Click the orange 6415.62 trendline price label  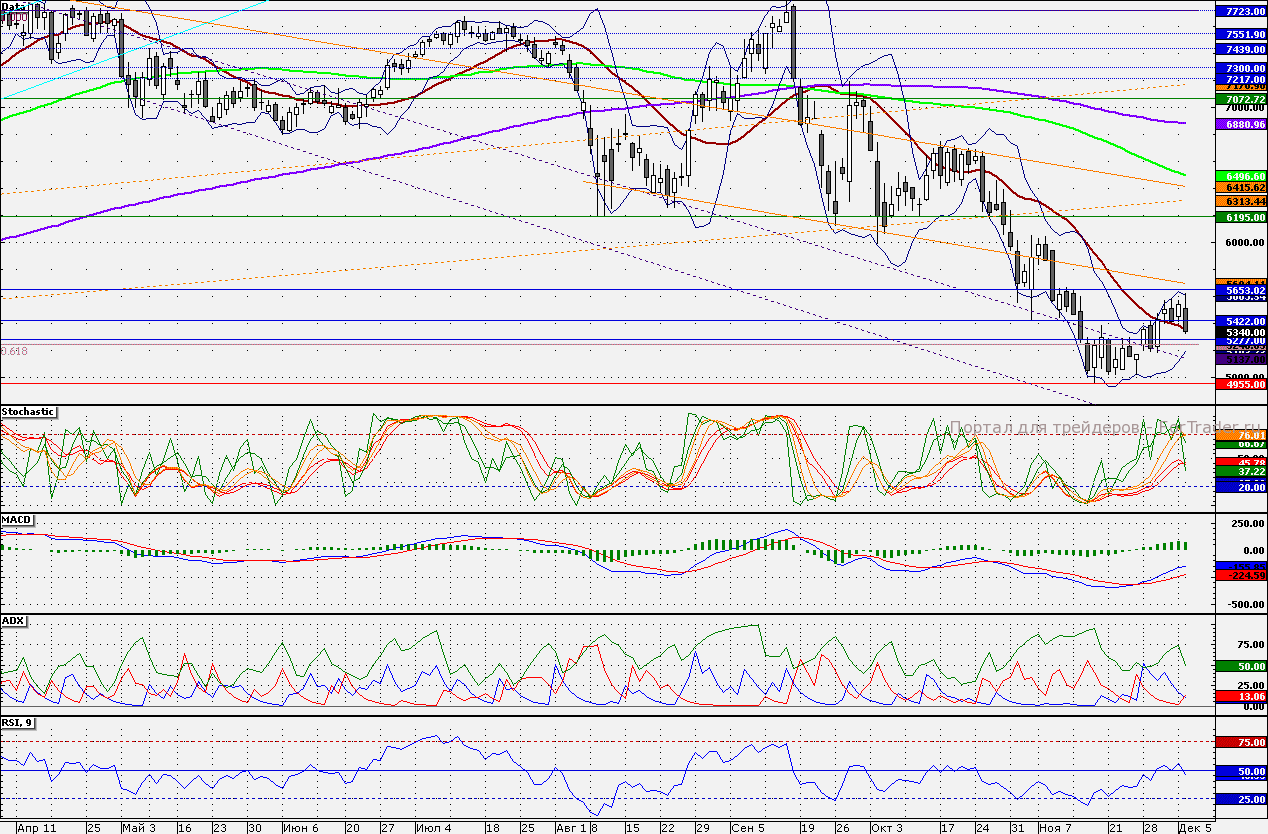point(1239,187)
